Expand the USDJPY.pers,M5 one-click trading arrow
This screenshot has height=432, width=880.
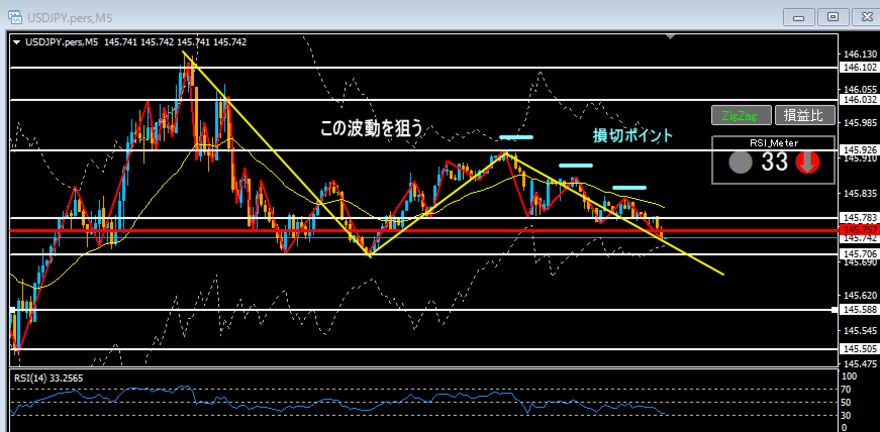coord(17,42)
